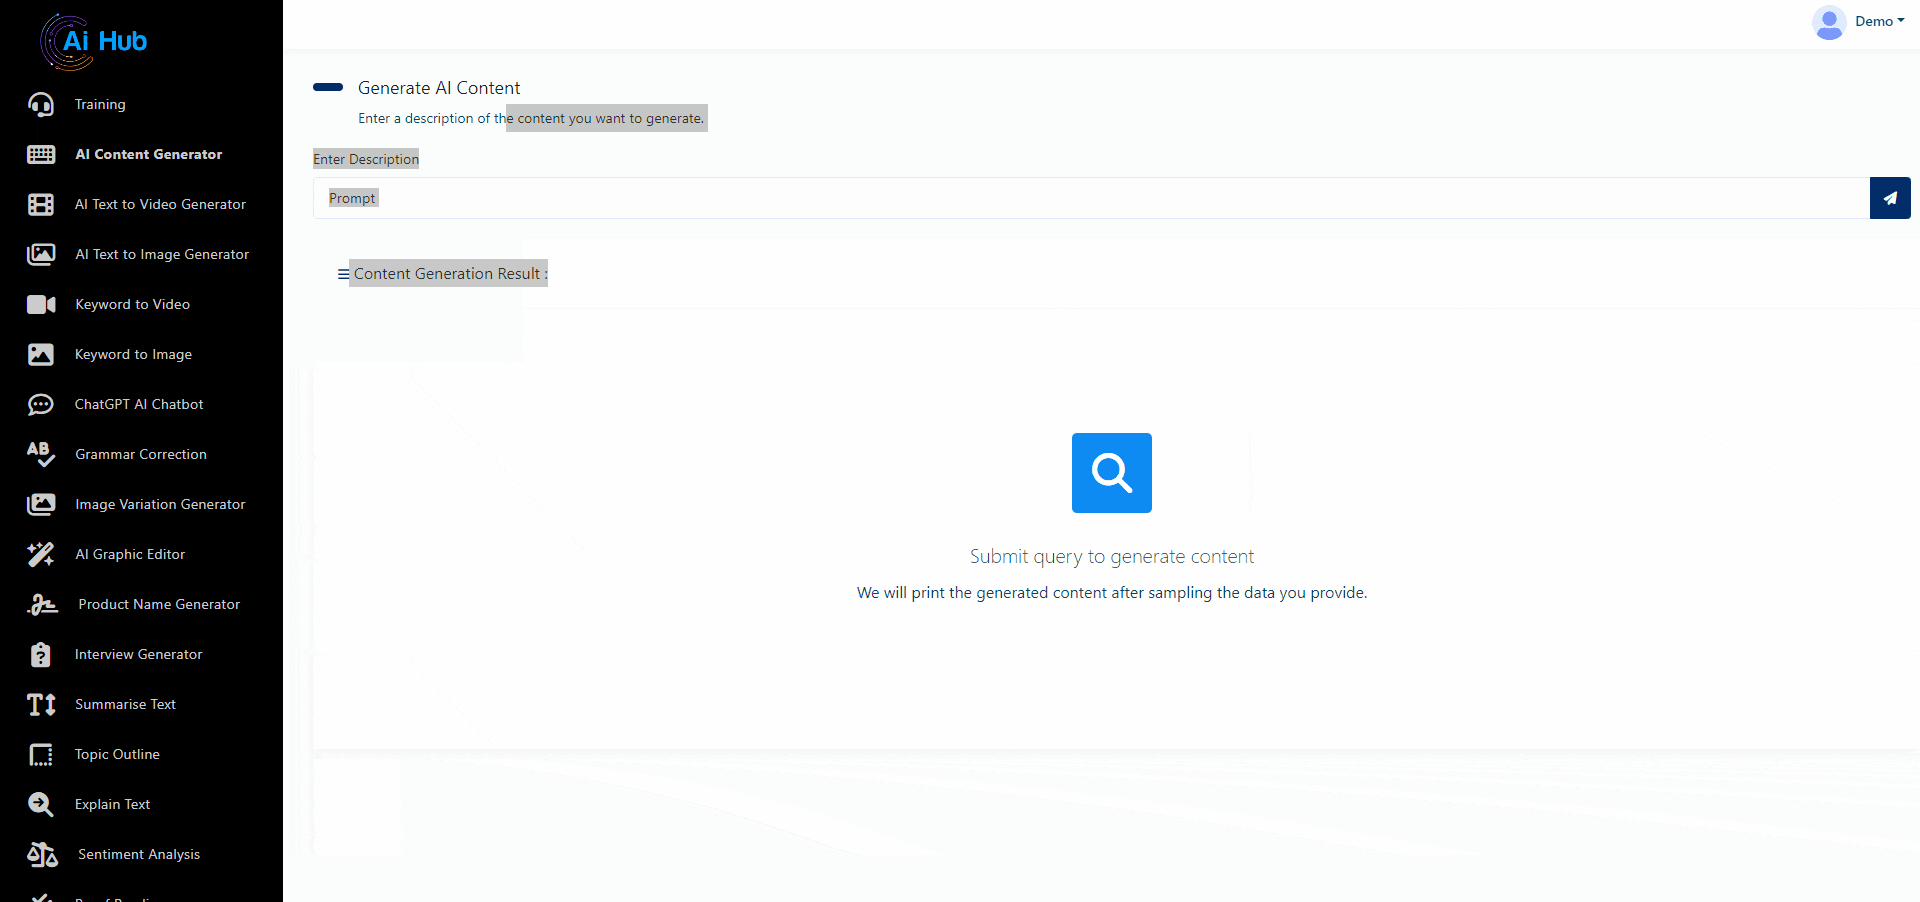
Task: Click the Grammar Correction spell-check icon
Action: click(41, 454)
